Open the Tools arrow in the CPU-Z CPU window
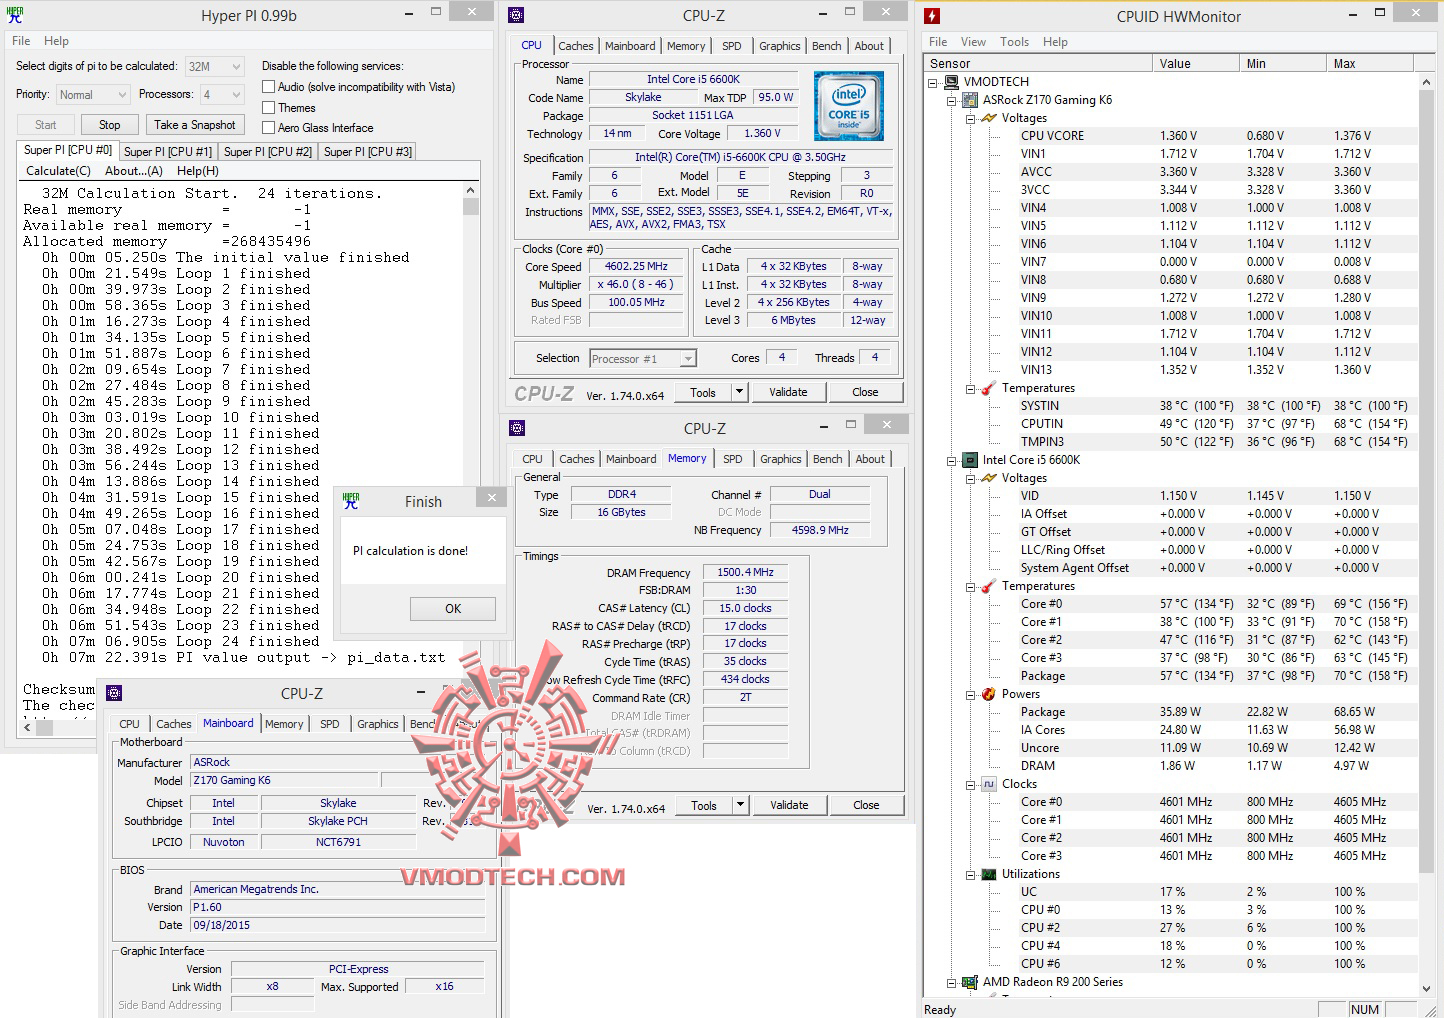This screenshot has width=1444, height=1018. coord(740,392)
